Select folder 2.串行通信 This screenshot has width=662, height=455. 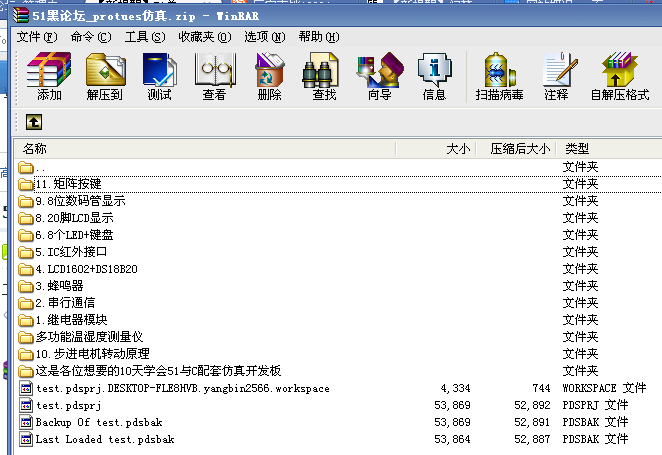[x=65, y=303]
